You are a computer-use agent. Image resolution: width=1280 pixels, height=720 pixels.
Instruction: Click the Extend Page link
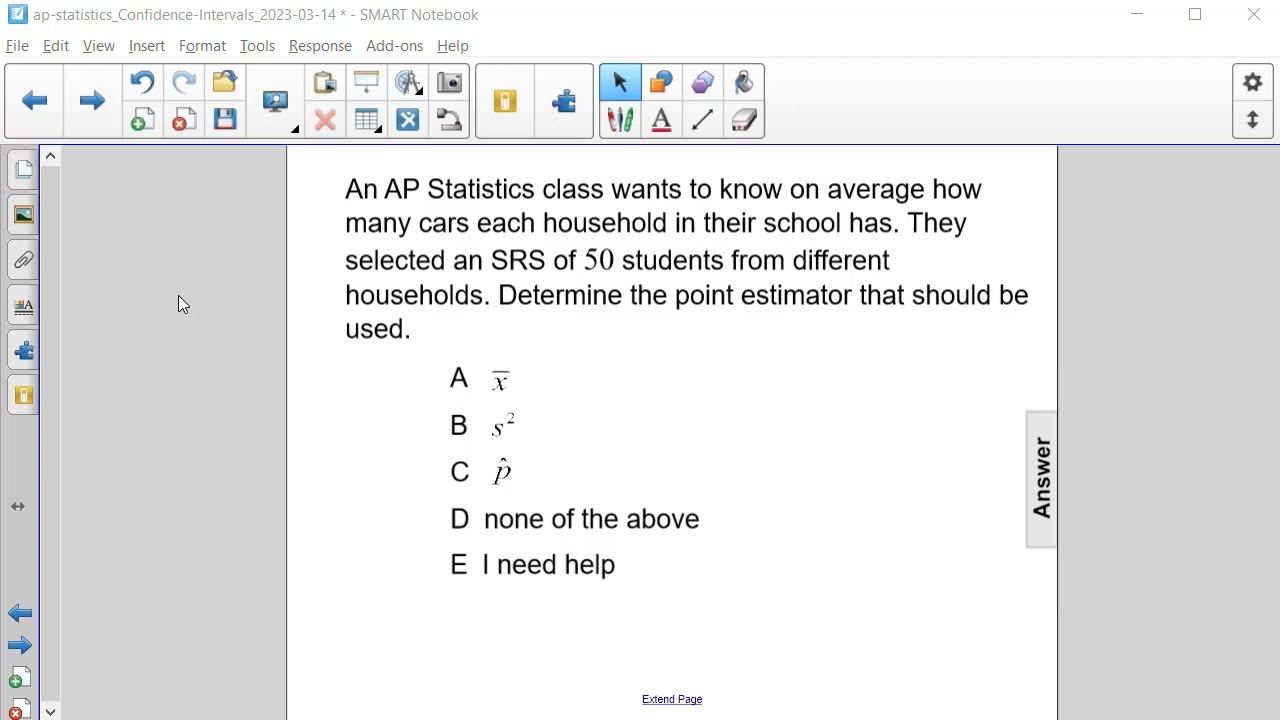pos(672,699)
